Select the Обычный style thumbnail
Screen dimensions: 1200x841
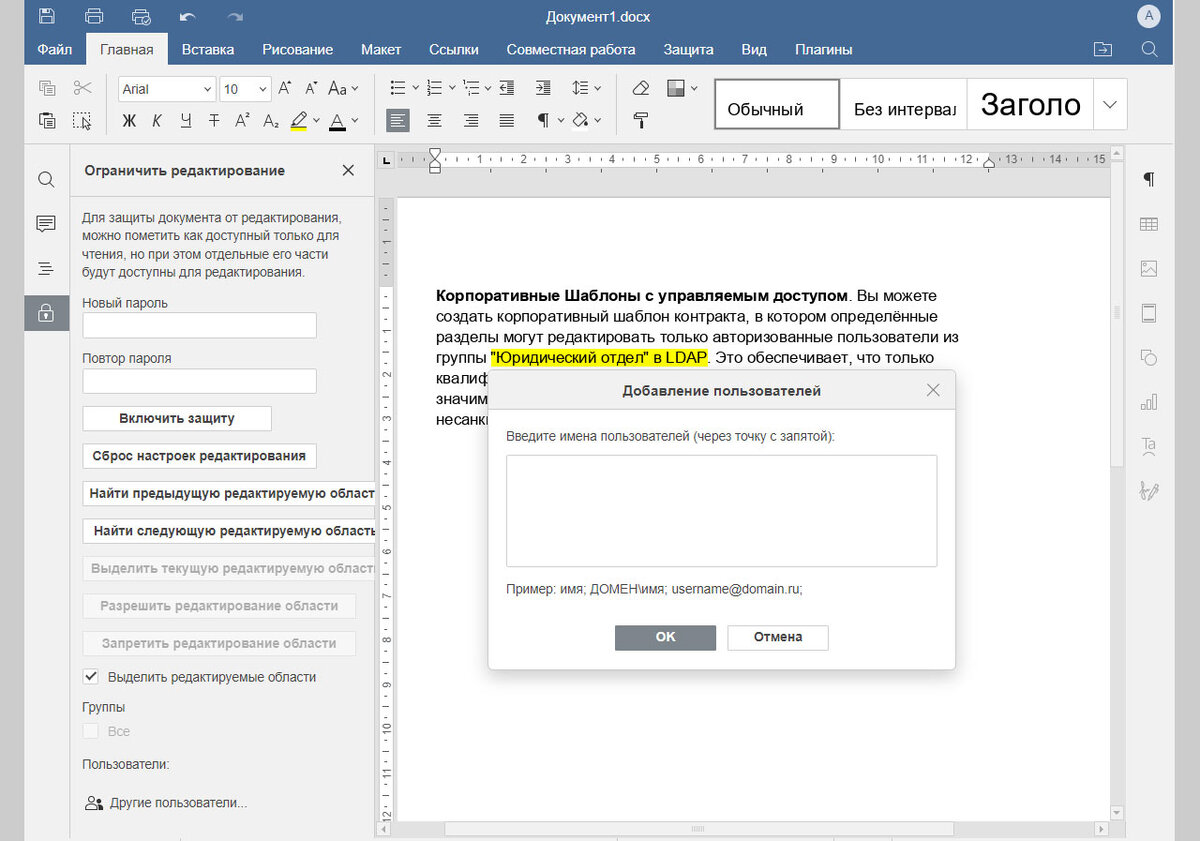(x=777, y=104)
